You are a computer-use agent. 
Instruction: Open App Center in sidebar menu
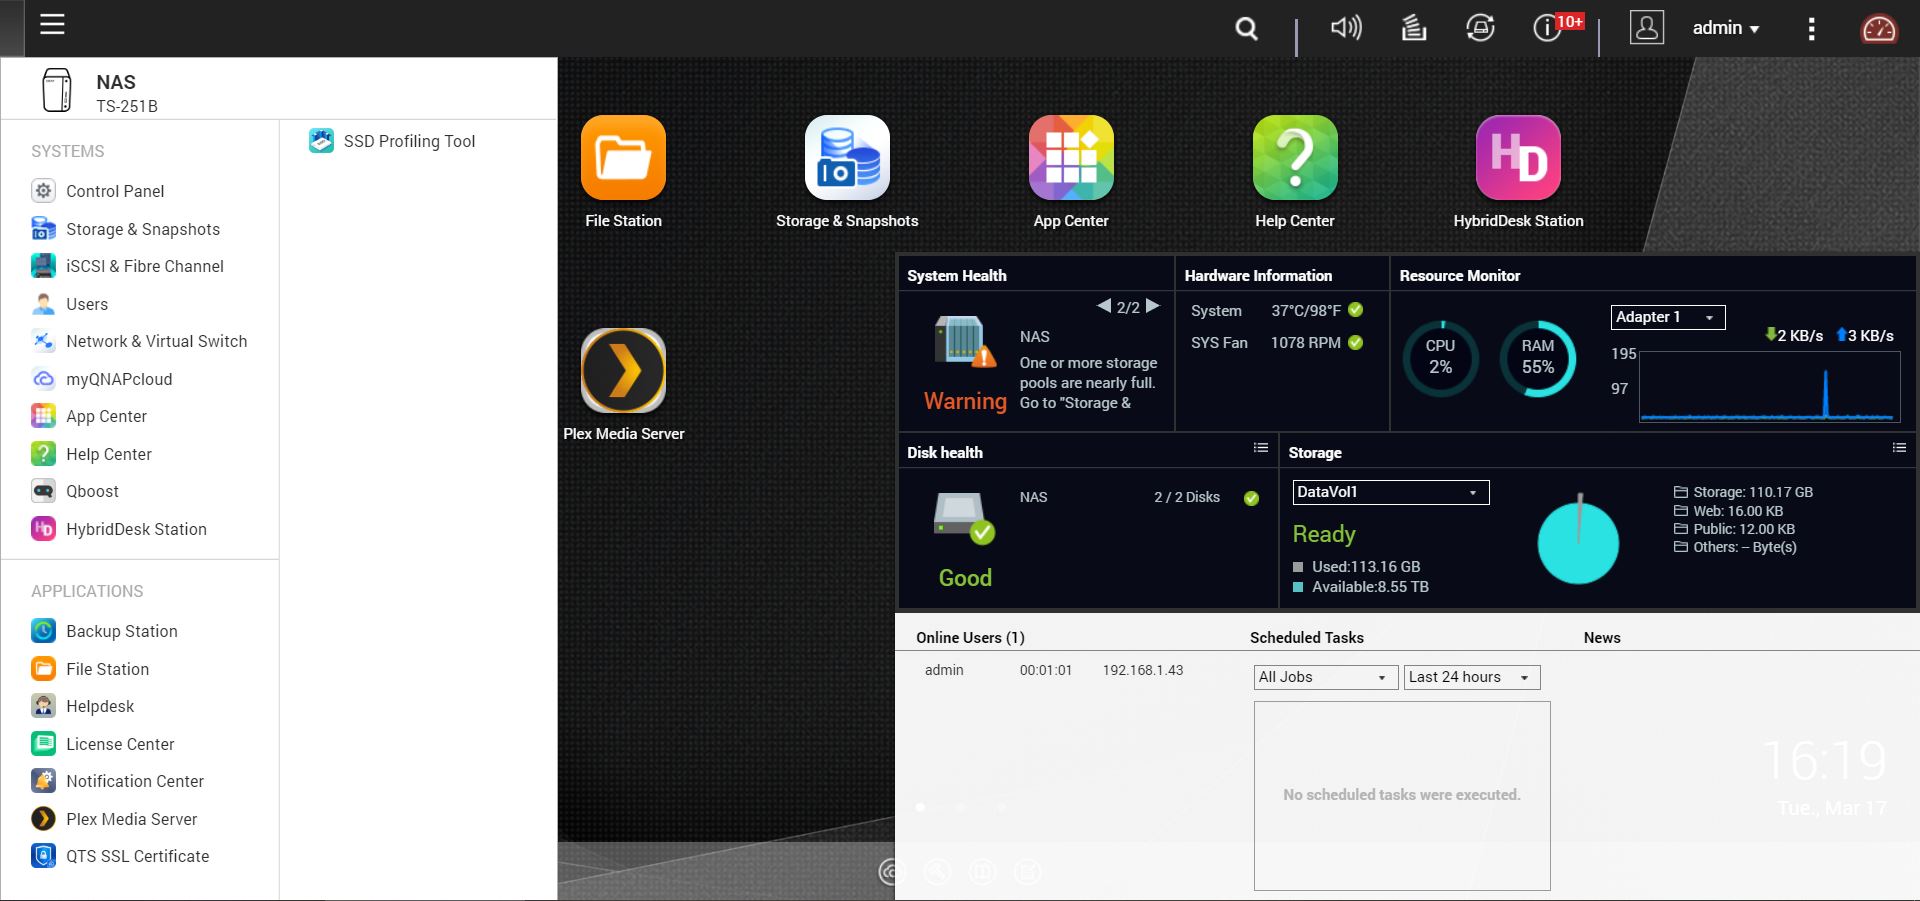tap(89, 416)
